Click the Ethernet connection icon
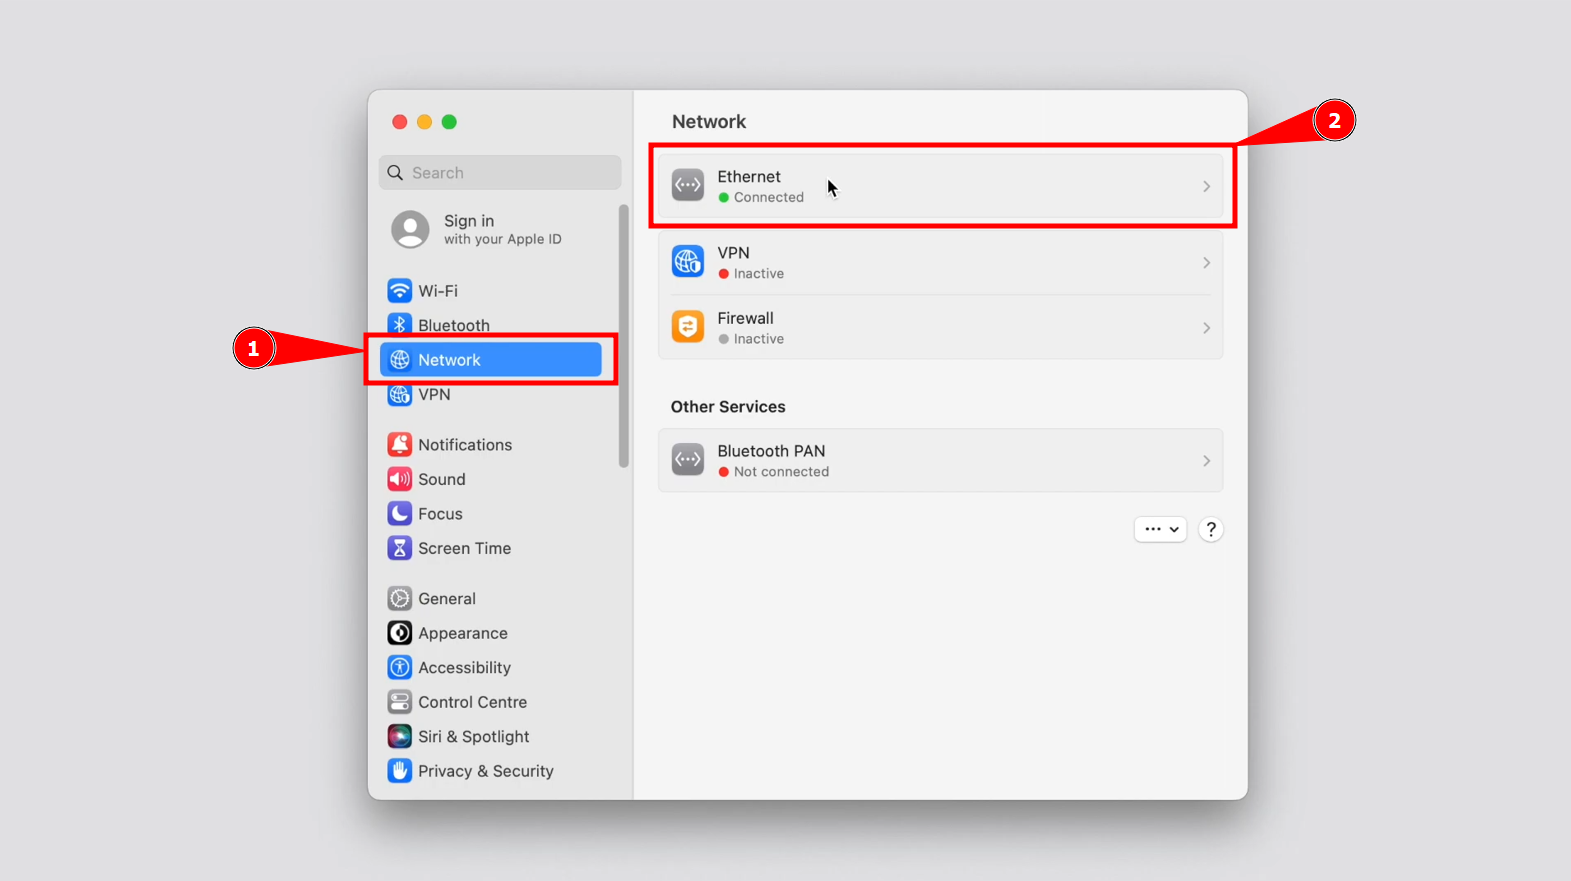Viewport: 1571px width, 881px height. [x=688, y=185]
